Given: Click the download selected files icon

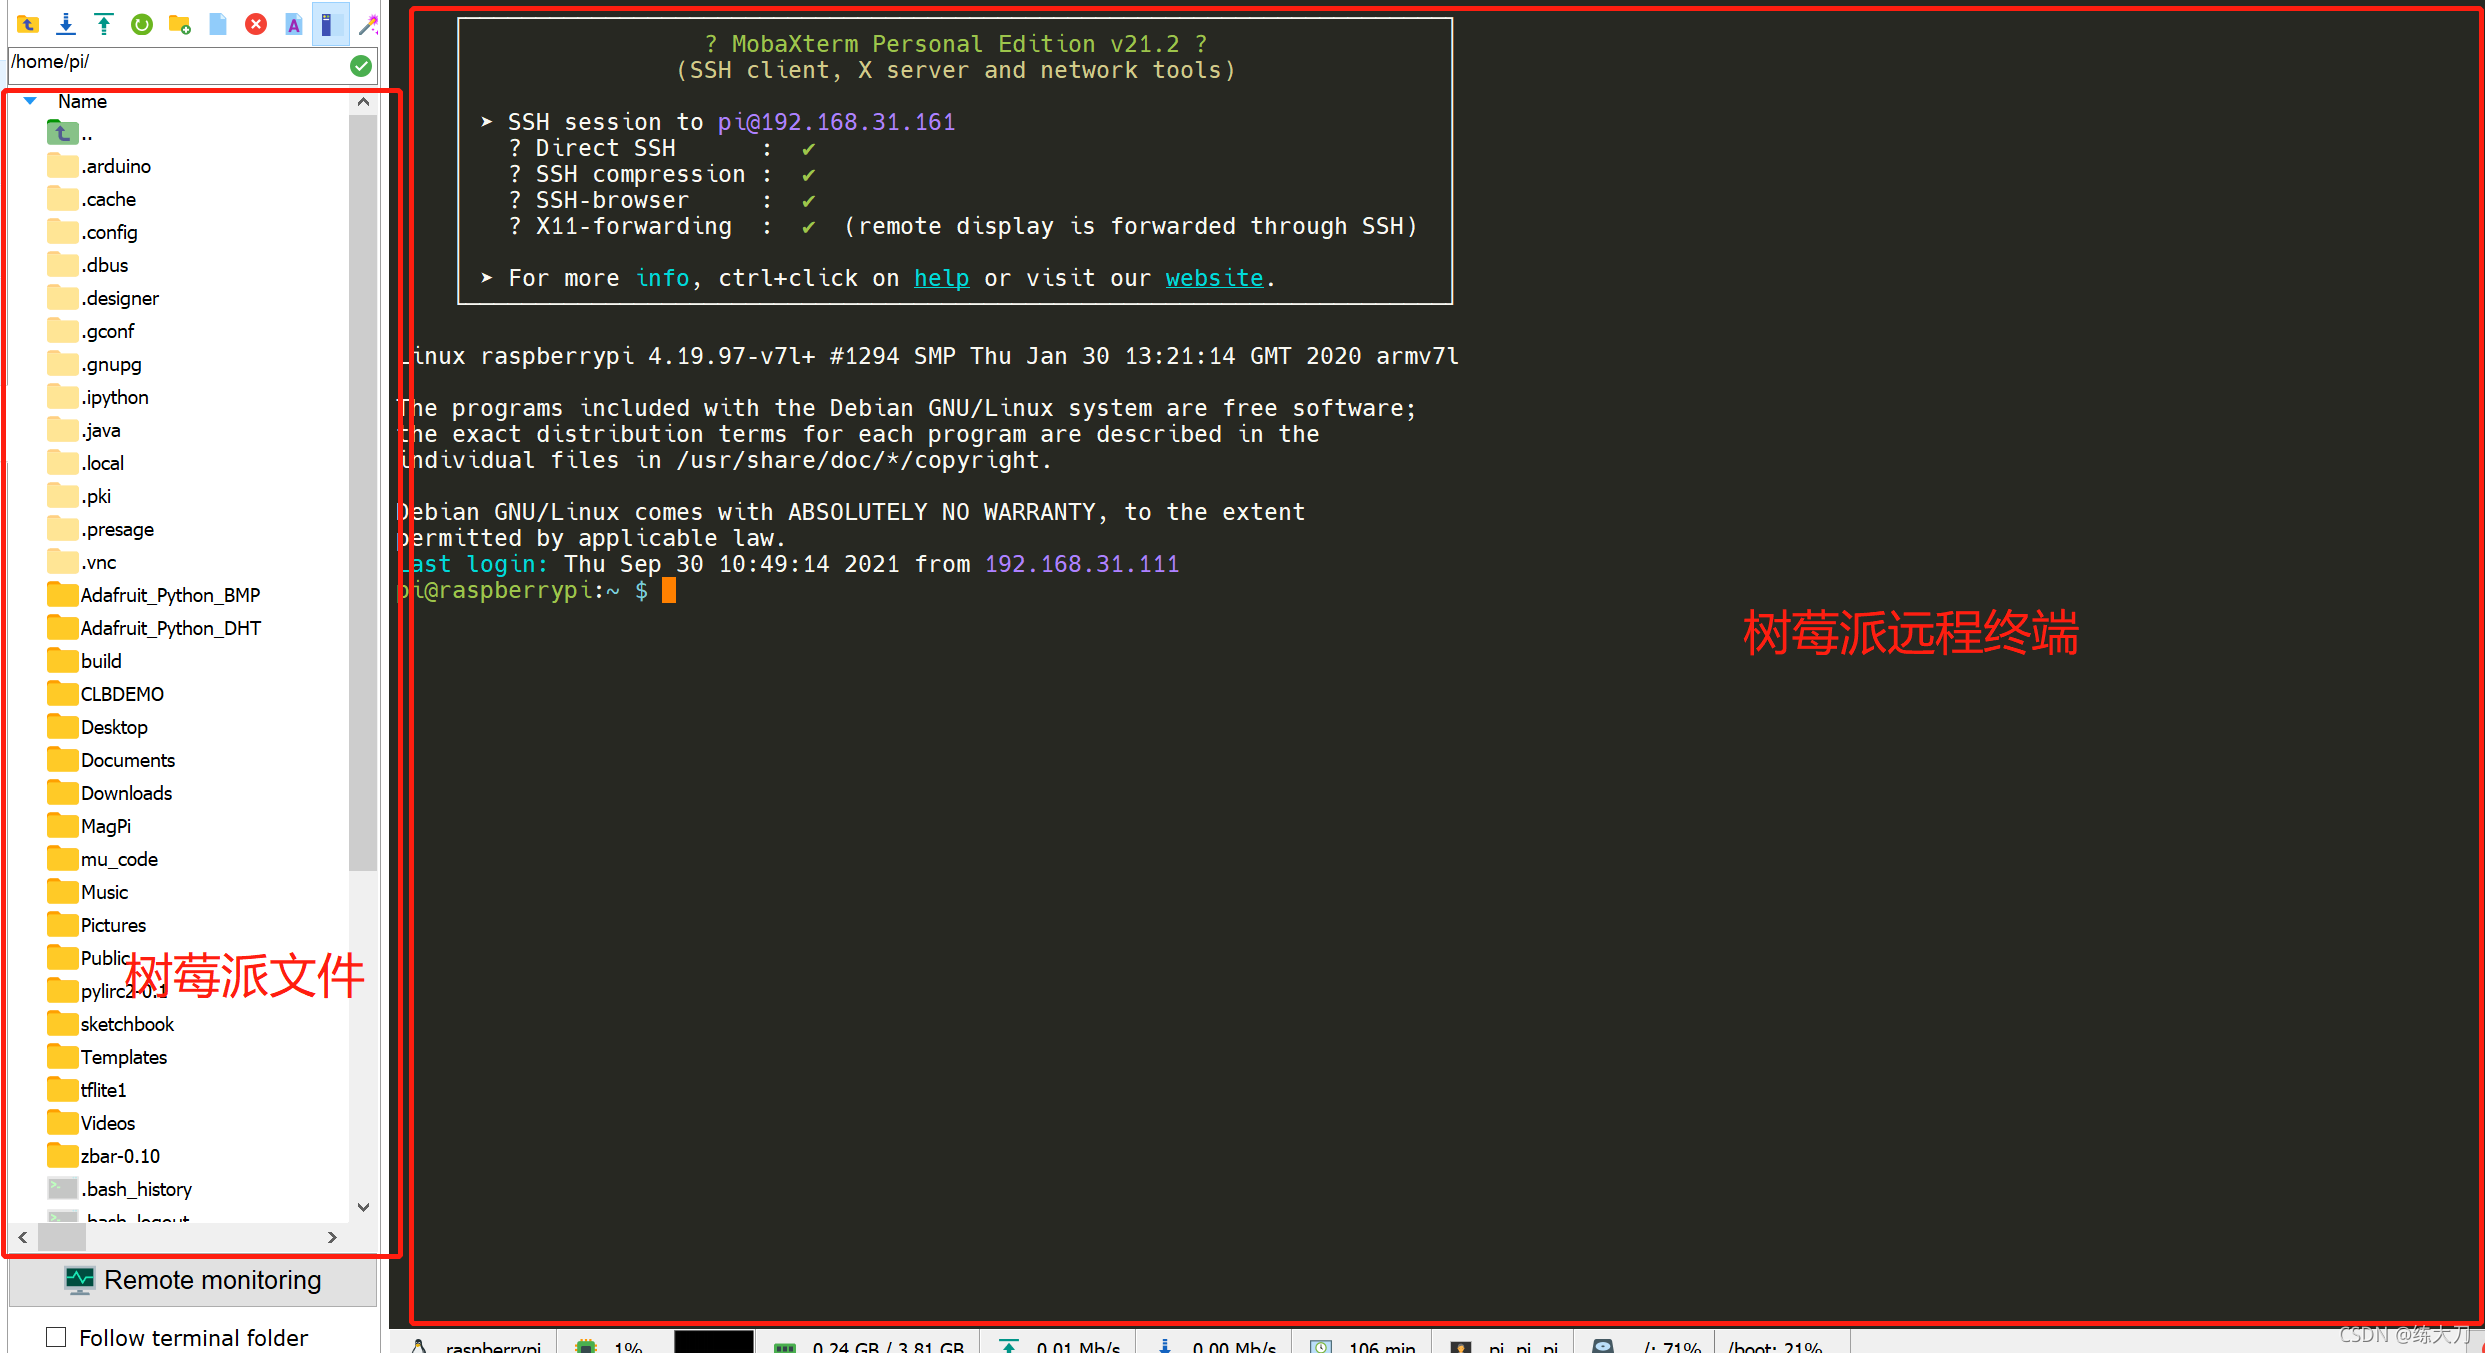Looking at the screenshot, I should point(66,24).
